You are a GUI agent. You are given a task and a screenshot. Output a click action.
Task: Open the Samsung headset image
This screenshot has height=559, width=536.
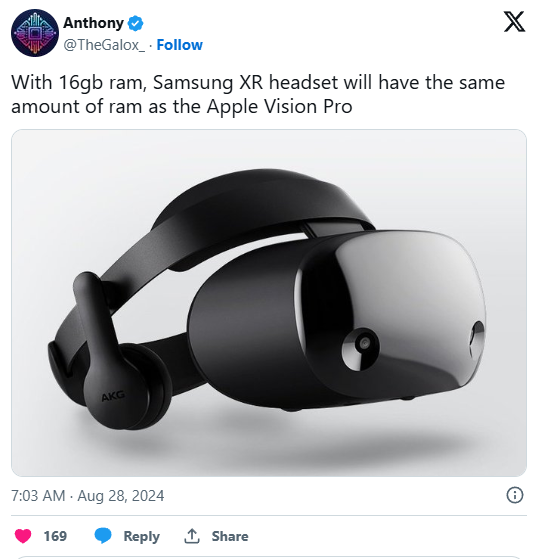269,303
